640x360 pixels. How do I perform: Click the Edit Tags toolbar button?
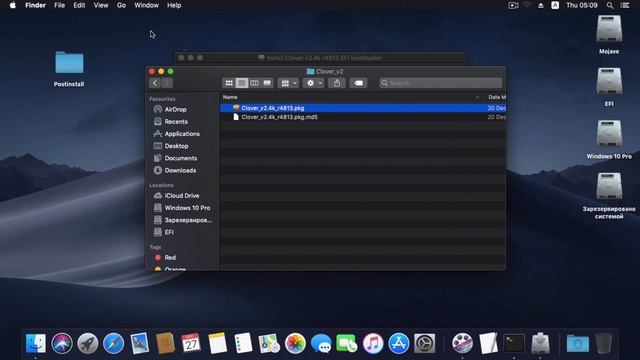[x=358, y=83]
